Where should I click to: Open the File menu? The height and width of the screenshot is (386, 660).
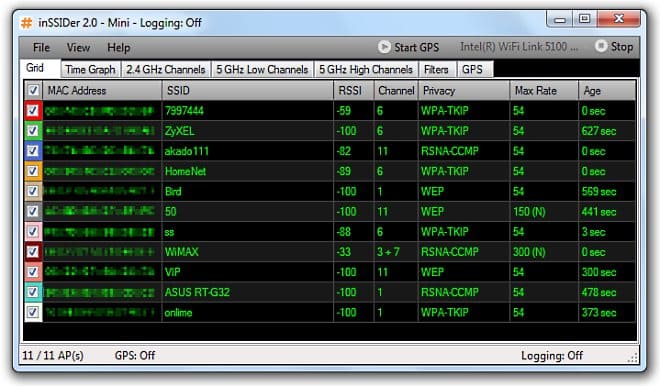point(41,48)
